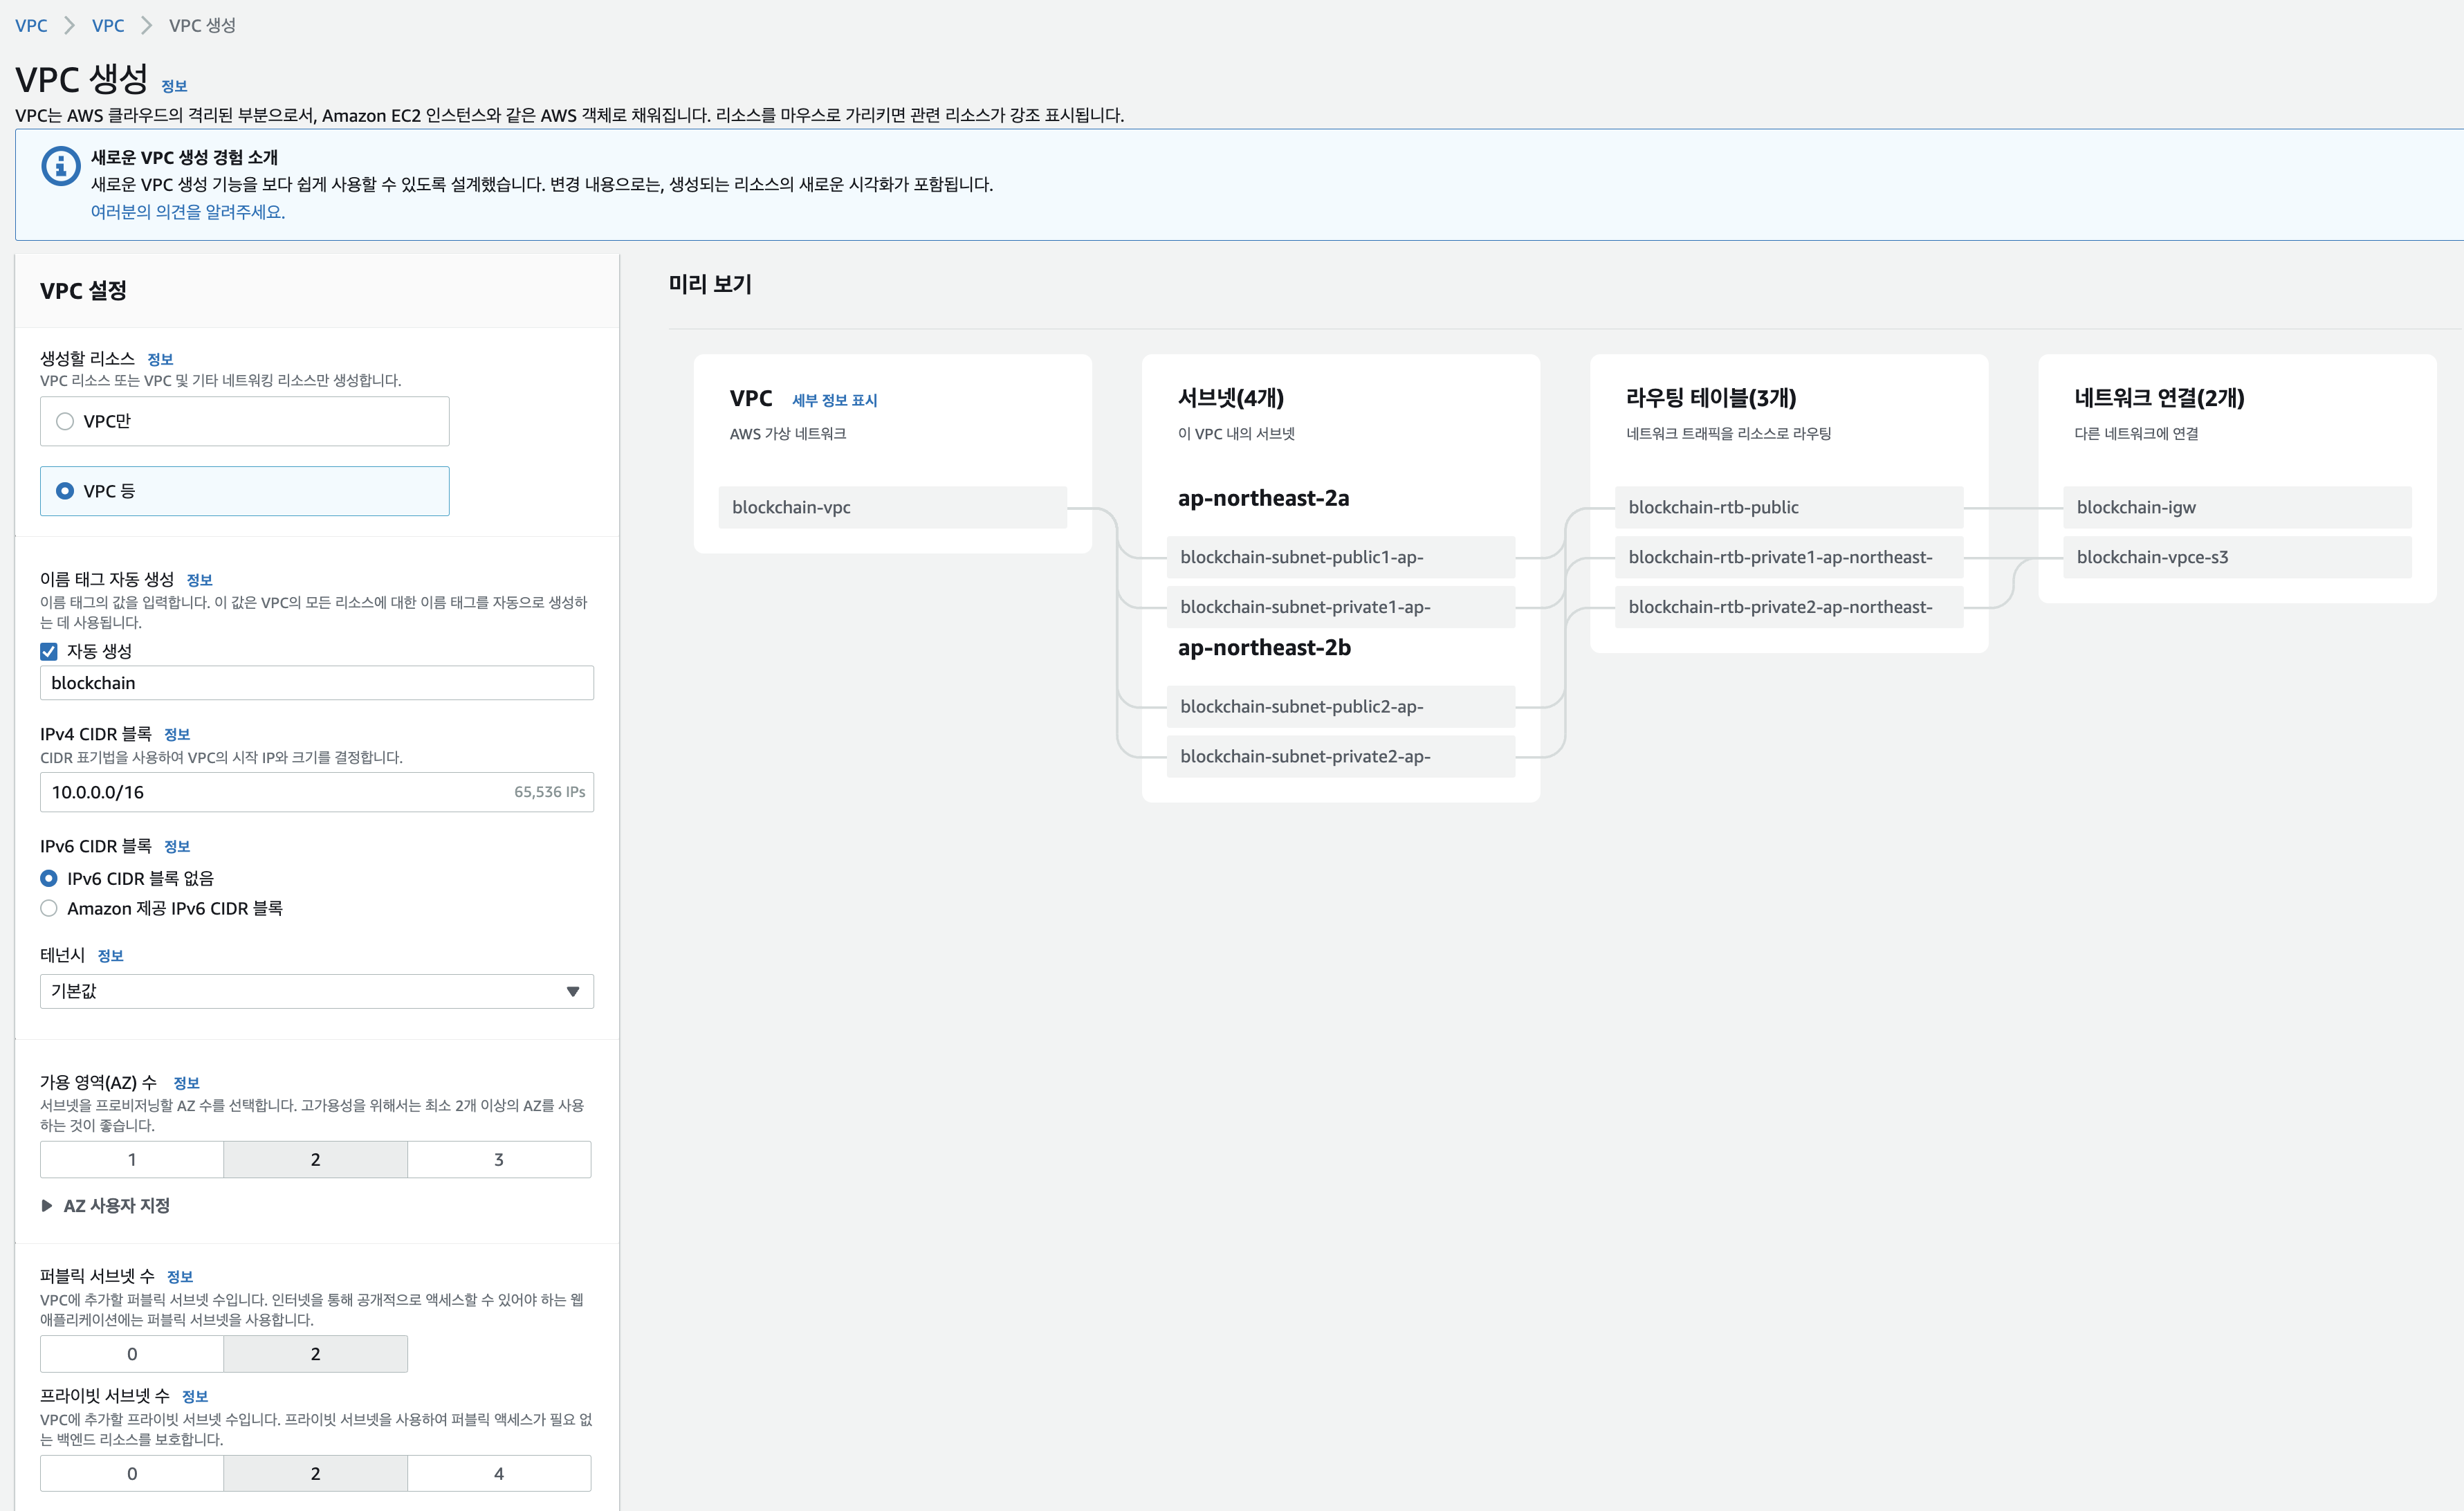The width and height of the screenshot is (2464, 1511).
Task: Select the 'VPC만' radio option
Action: (x=65, y=421)
